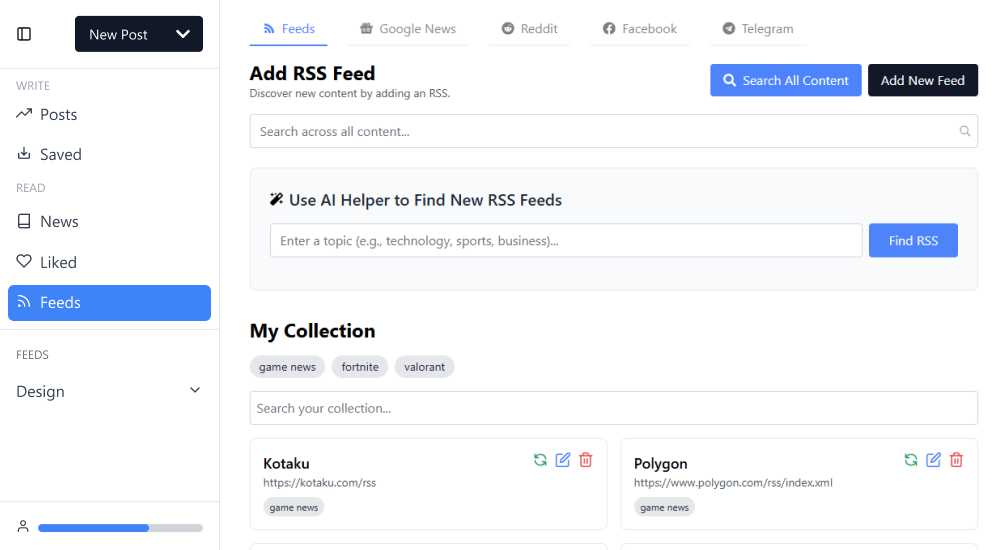Screen dimensions: 1000x550
Task: Open the New Post dropdown arrow
Action: click(x=183, y=34)
